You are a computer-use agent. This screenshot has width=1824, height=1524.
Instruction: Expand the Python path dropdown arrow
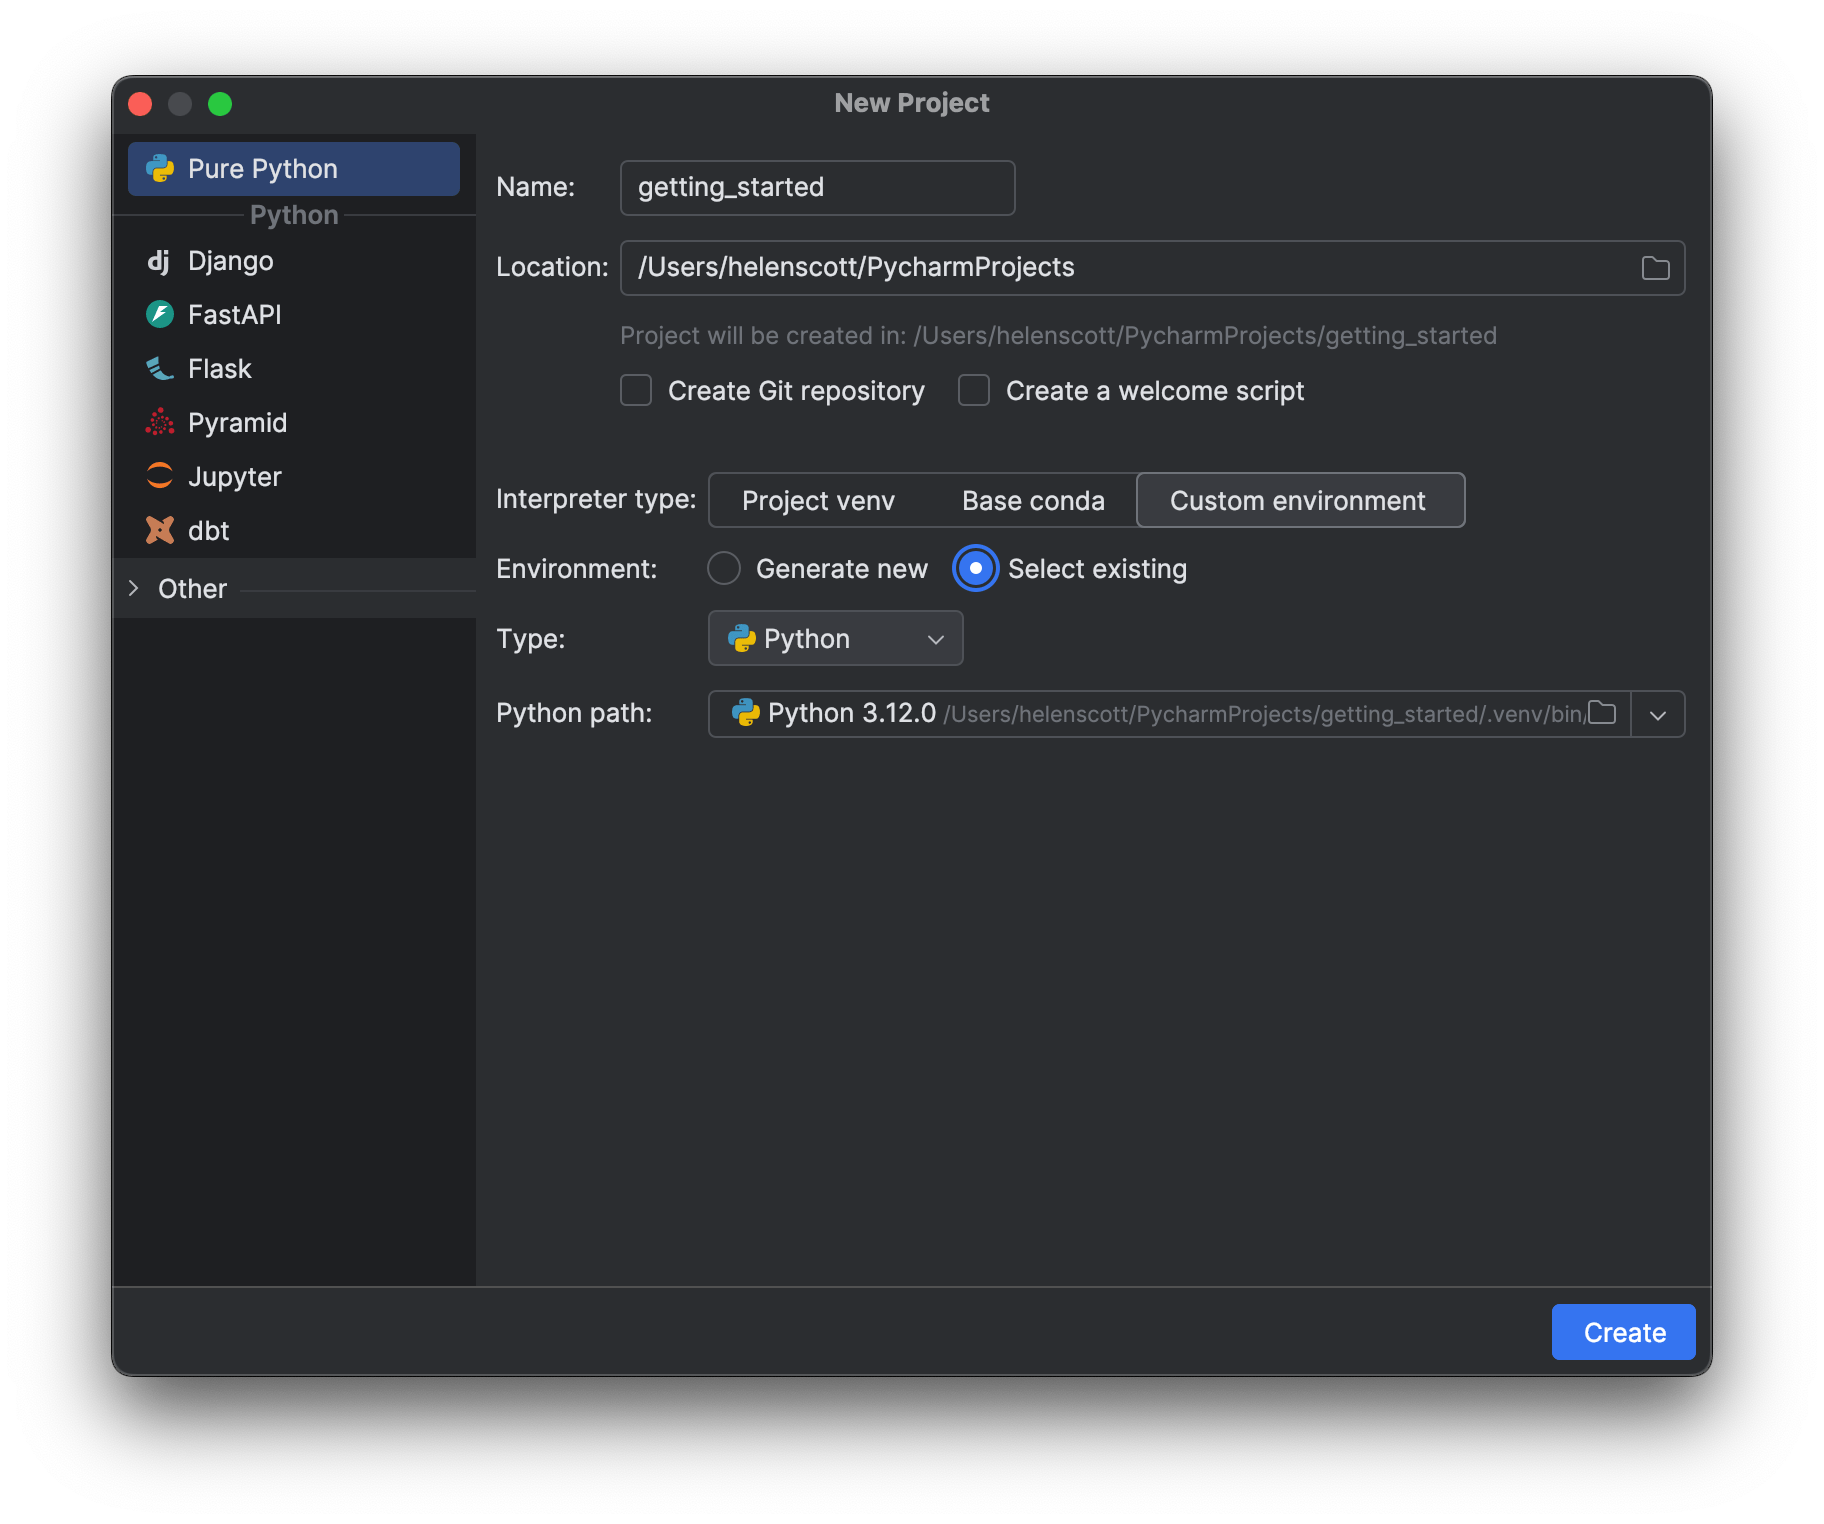coord(1658,715)
